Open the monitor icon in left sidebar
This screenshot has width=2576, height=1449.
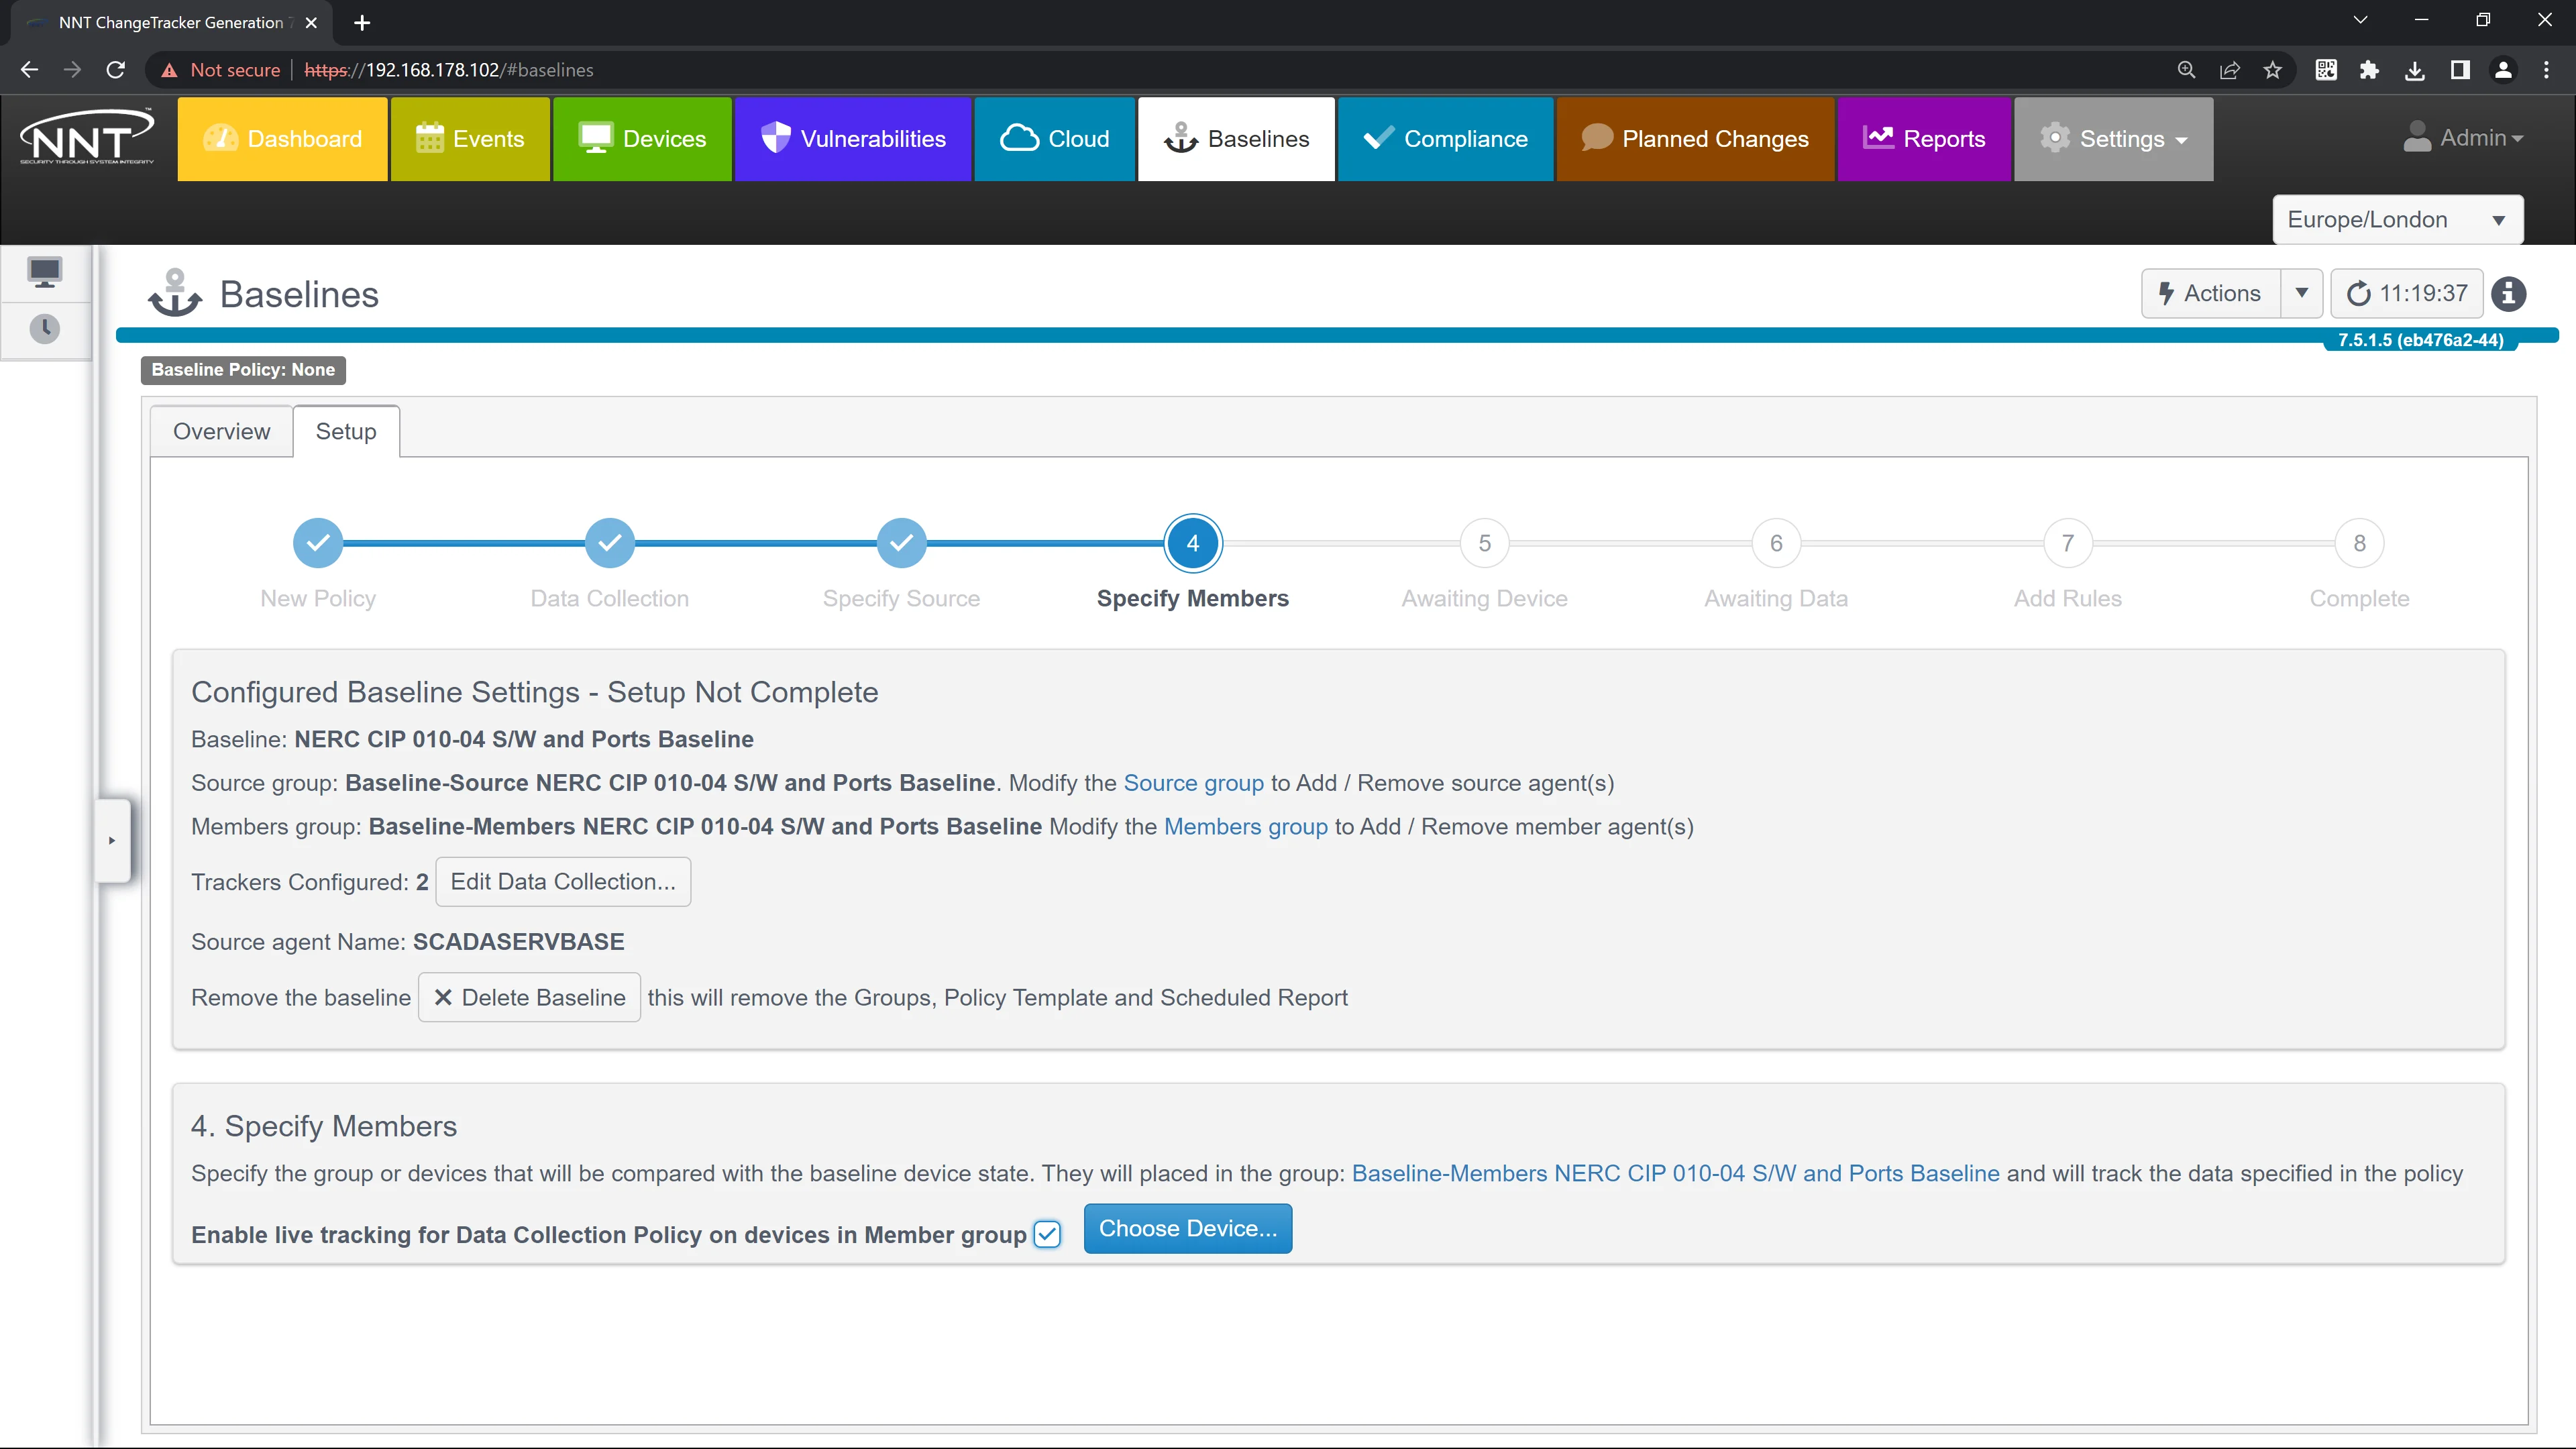tap(45, 272)
